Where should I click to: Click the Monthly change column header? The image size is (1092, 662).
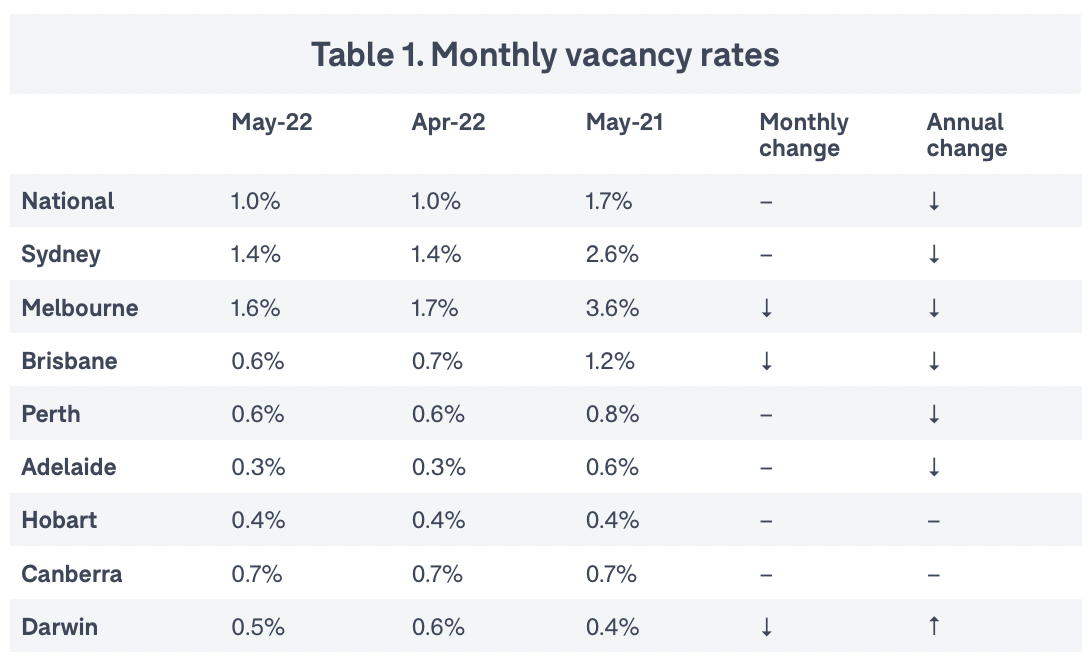[804, 135]
